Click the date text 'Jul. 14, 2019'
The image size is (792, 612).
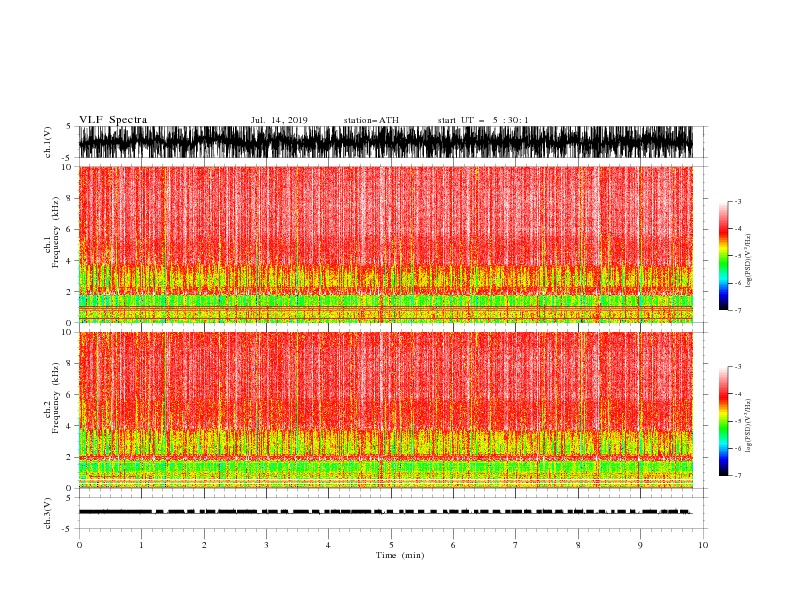(279, 120)
